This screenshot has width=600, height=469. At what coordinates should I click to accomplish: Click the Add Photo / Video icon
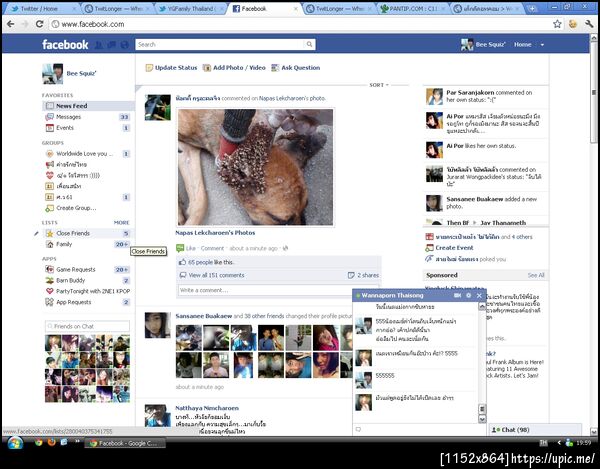[207, 68]
